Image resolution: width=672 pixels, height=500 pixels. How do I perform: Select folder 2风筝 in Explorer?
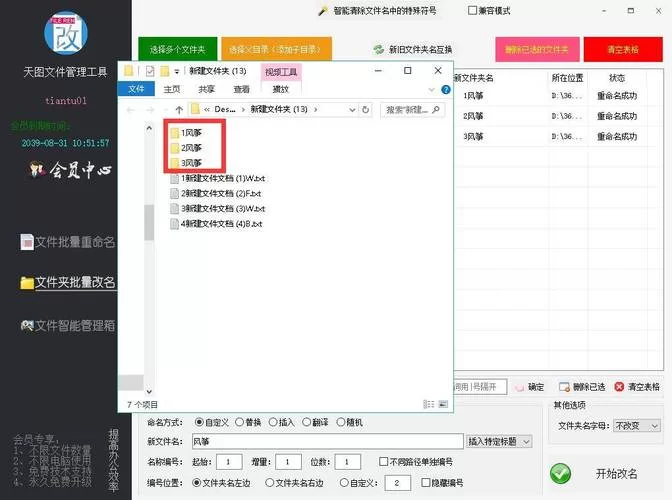(186, 148)
